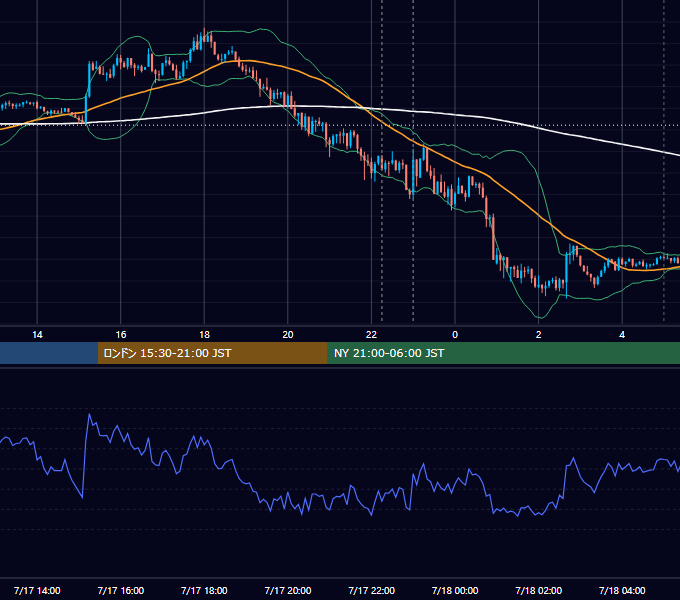Select the 0 hour label on time axis
Image resolution: width=680 pixels, height=600 pixels.
[x=455, y=335]
